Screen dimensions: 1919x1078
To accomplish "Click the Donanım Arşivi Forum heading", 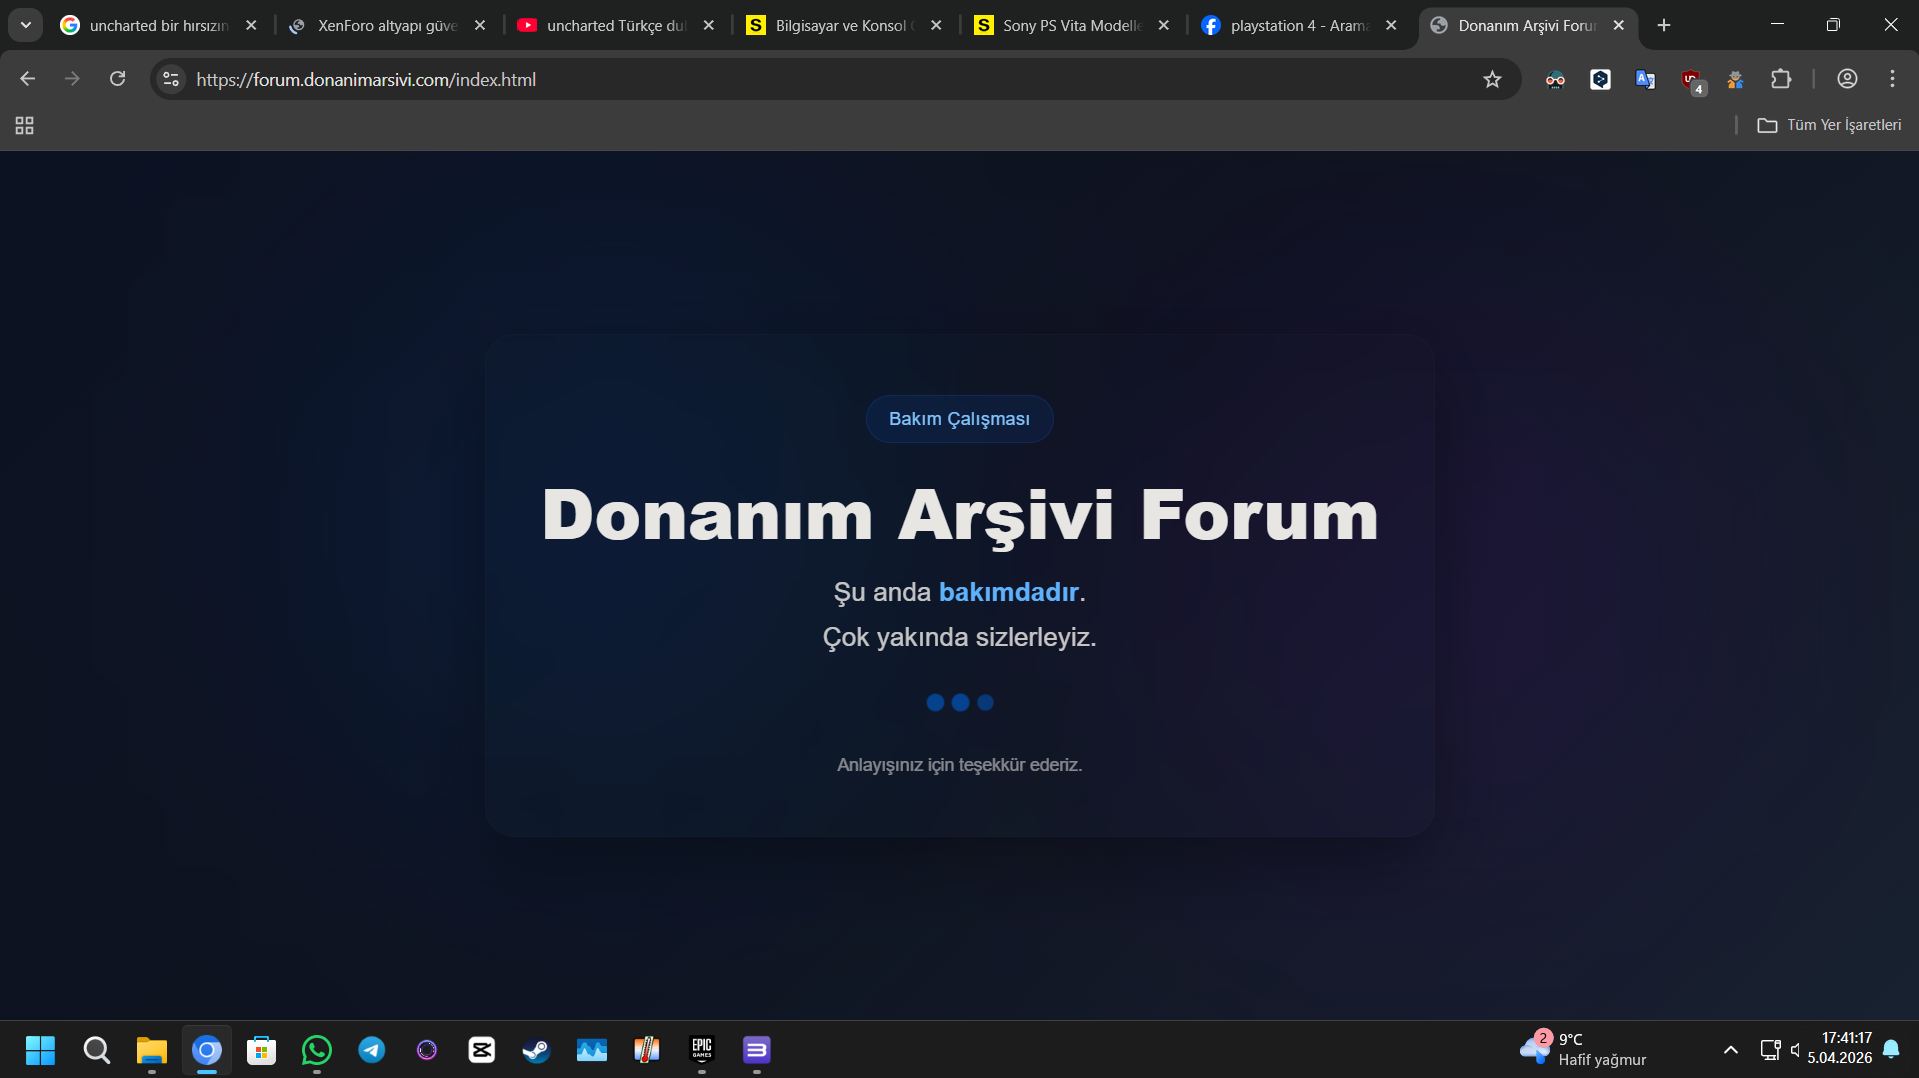I will 960,515.
